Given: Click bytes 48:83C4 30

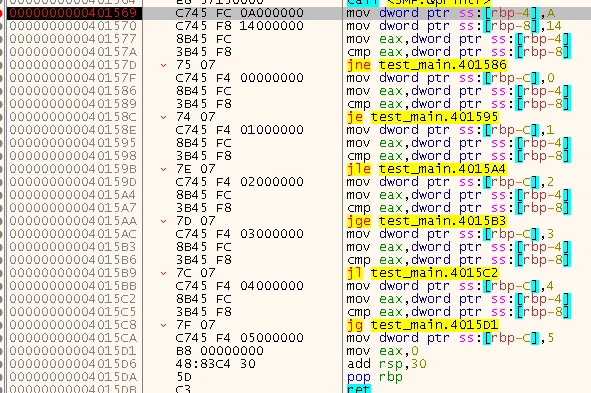Looking at the screenshot, I should click(x=215, y=364).
